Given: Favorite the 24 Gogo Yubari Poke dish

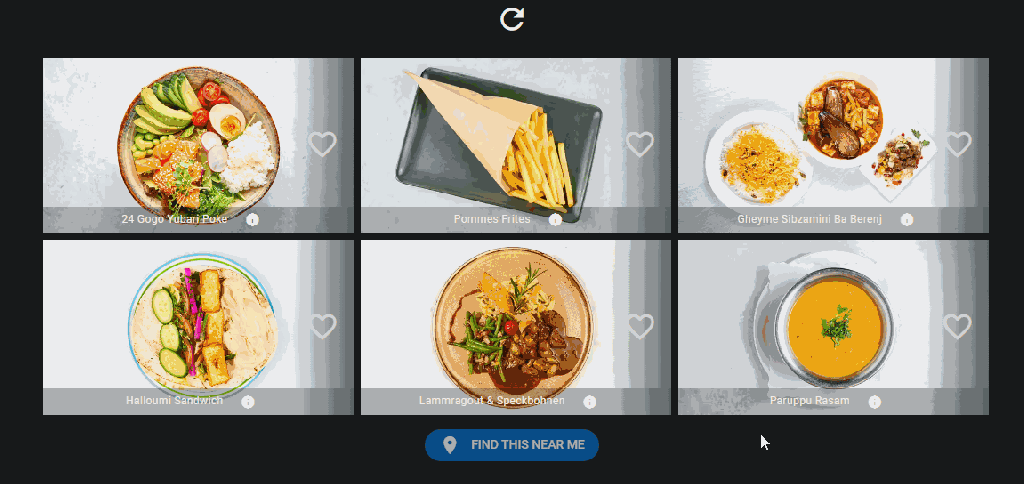Looking at the screenshot, I should (323, 144).
